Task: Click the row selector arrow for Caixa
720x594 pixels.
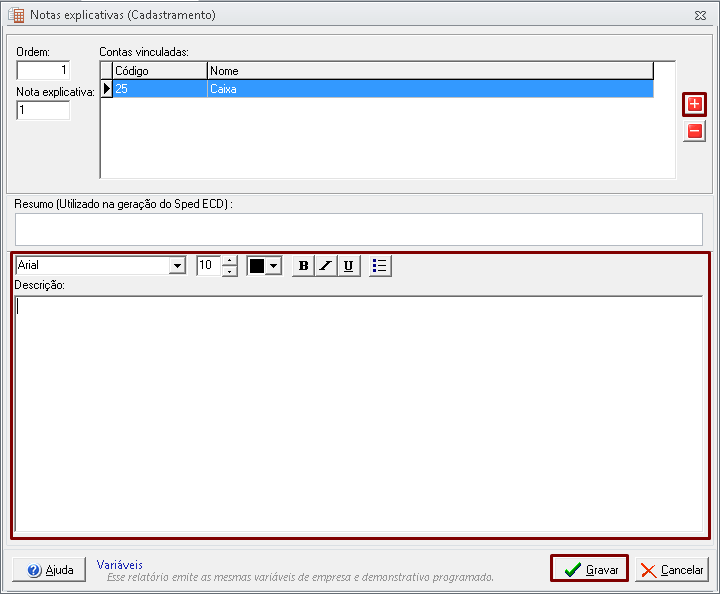Action: point(107,89)
